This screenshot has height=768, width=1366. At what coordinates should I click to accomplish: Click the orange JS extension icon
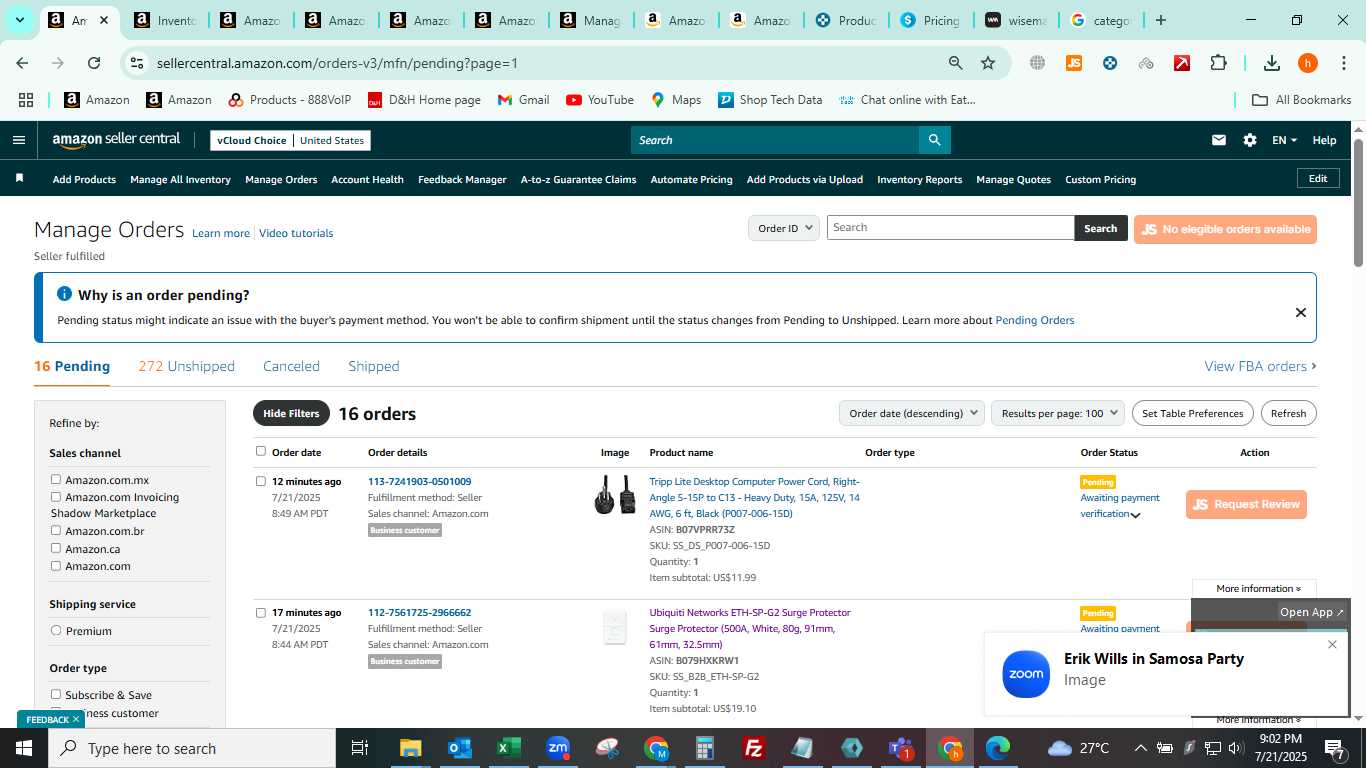pyautogui.click(x=1074, y=63)
